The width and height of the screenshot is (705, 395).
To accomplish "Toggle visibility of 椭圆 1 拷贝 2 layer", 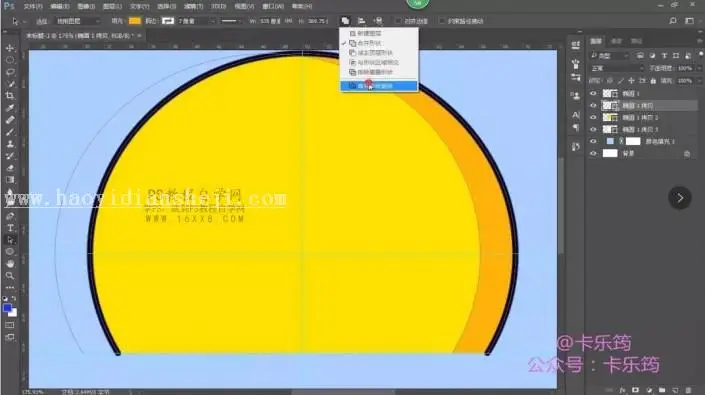I will (x=593, y=117).
